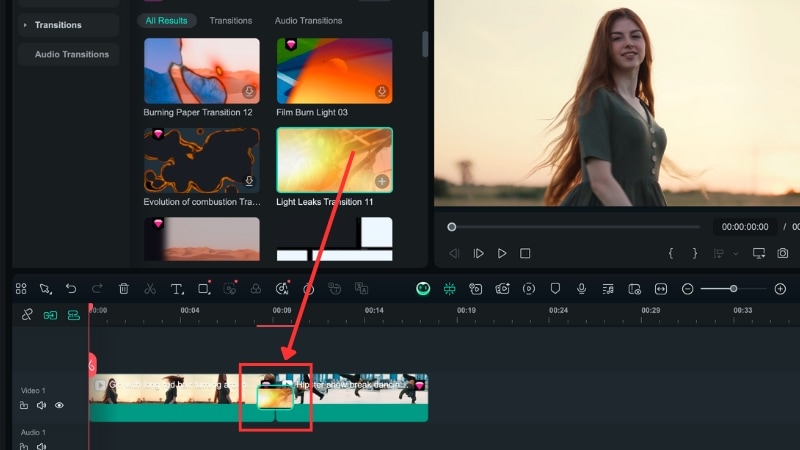
Task: Open the render preview circular play icon
Action: pos(529,289)
